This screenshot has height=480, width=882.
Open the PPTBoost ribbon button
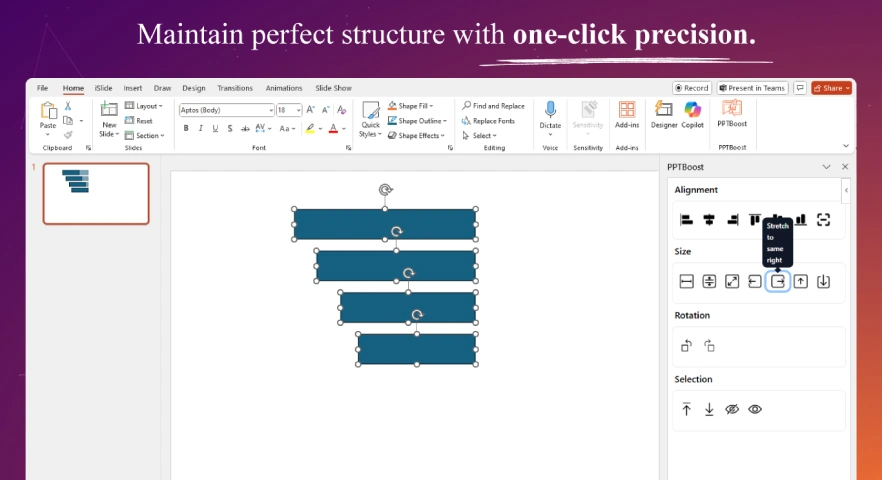click(732, 114)
